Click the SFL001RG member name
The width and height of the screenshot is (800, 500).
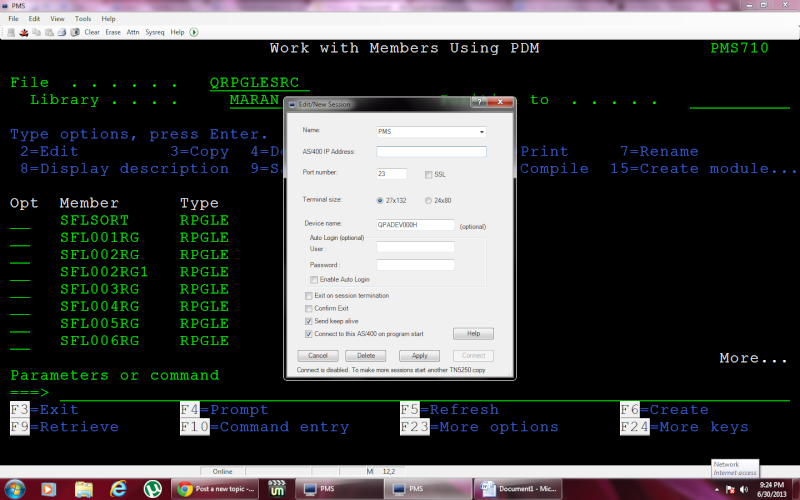[x=99, y=238]
